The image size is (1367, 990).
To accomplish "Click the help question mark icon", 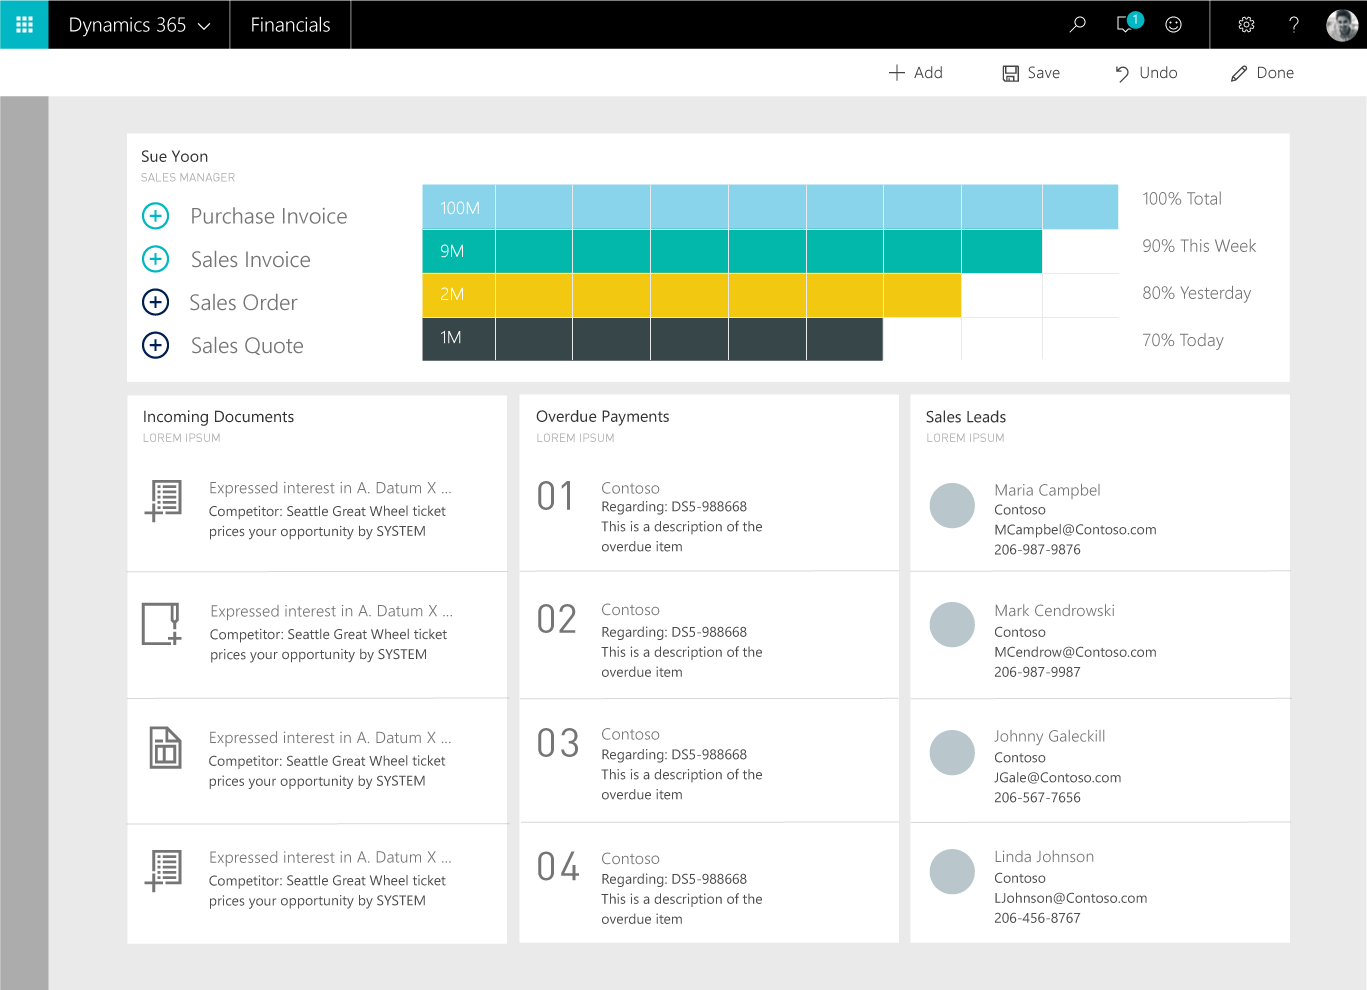I will coord(1294,24).
